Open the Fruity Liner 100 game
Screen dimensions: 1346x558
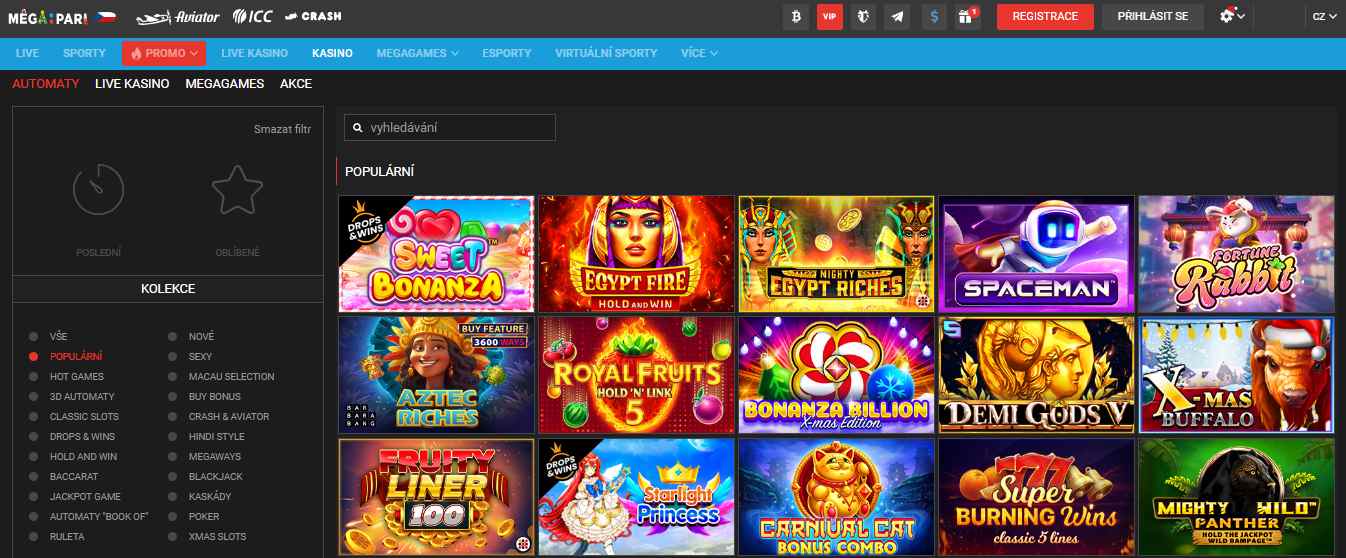point(436,497)
